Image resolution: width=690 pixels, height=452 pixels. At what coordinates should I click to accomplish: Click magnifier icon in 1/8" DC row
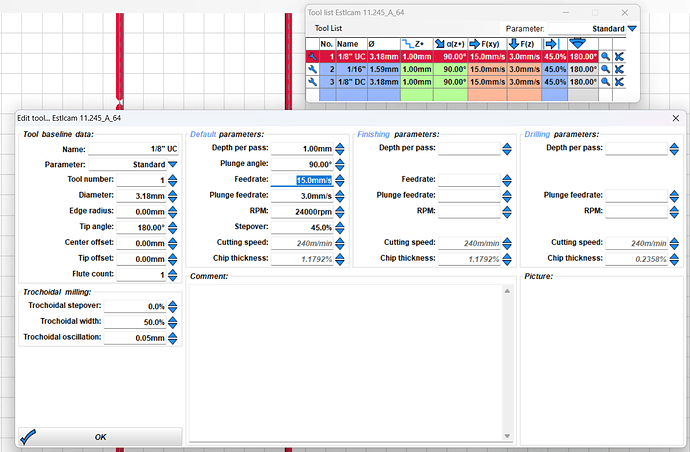[606, 82]
